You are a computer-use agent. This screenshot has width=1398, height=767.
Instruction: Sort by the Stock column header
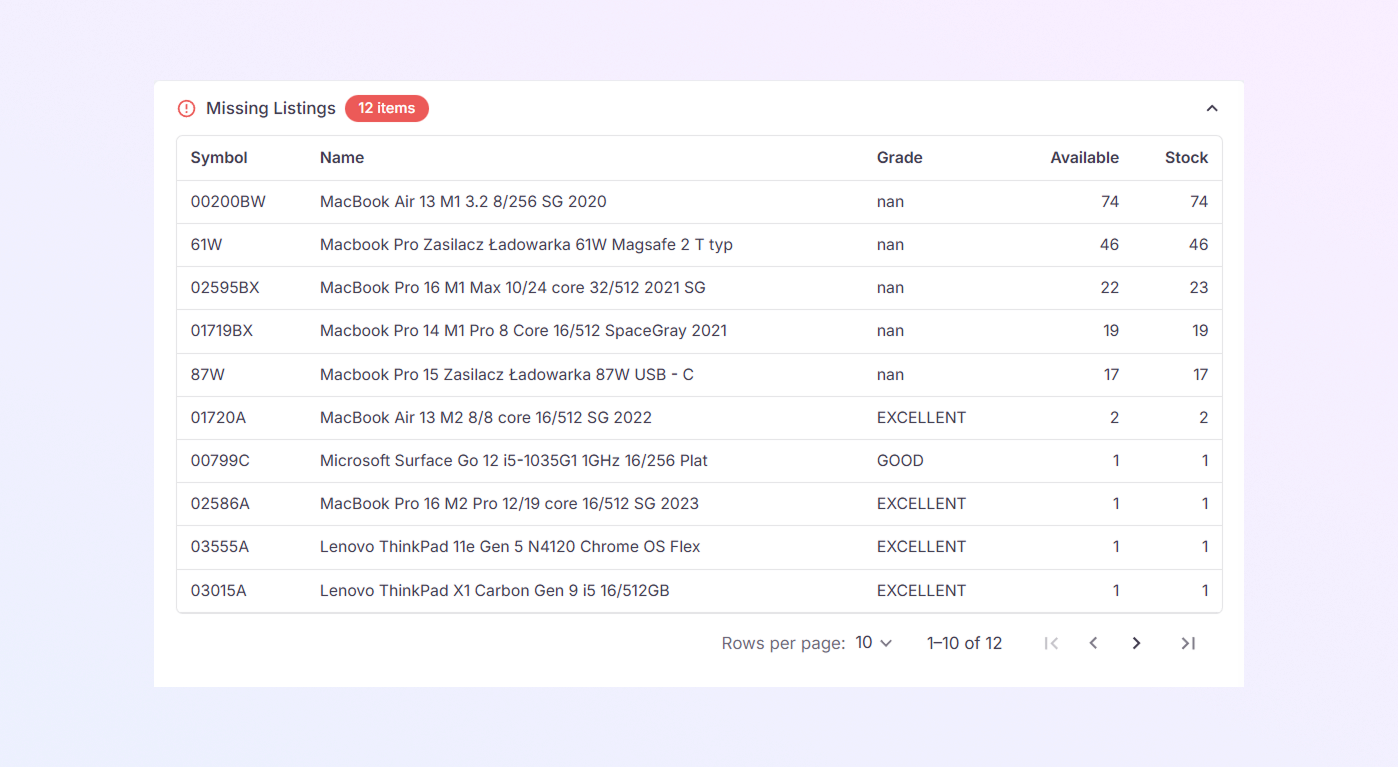click(x=1186, y=158)
